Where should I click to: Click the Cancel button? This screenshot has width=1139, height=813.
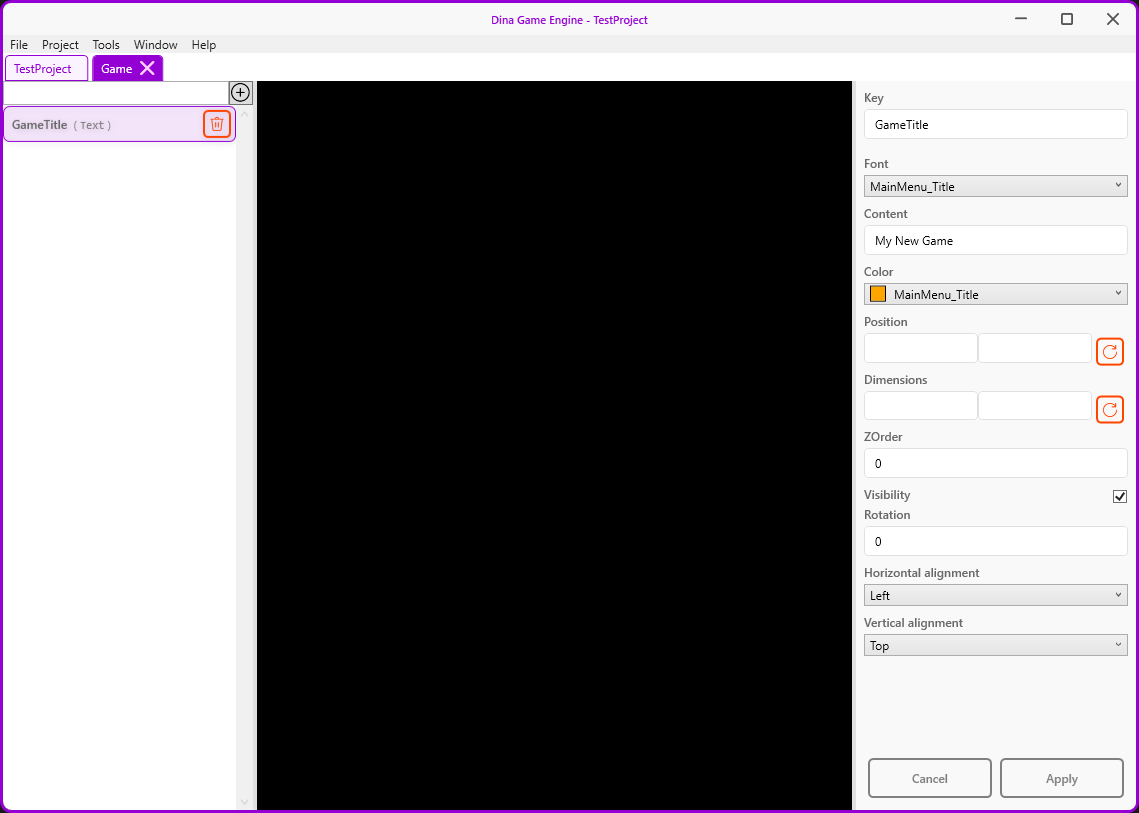pyautogui.click(x=930, y=778)
